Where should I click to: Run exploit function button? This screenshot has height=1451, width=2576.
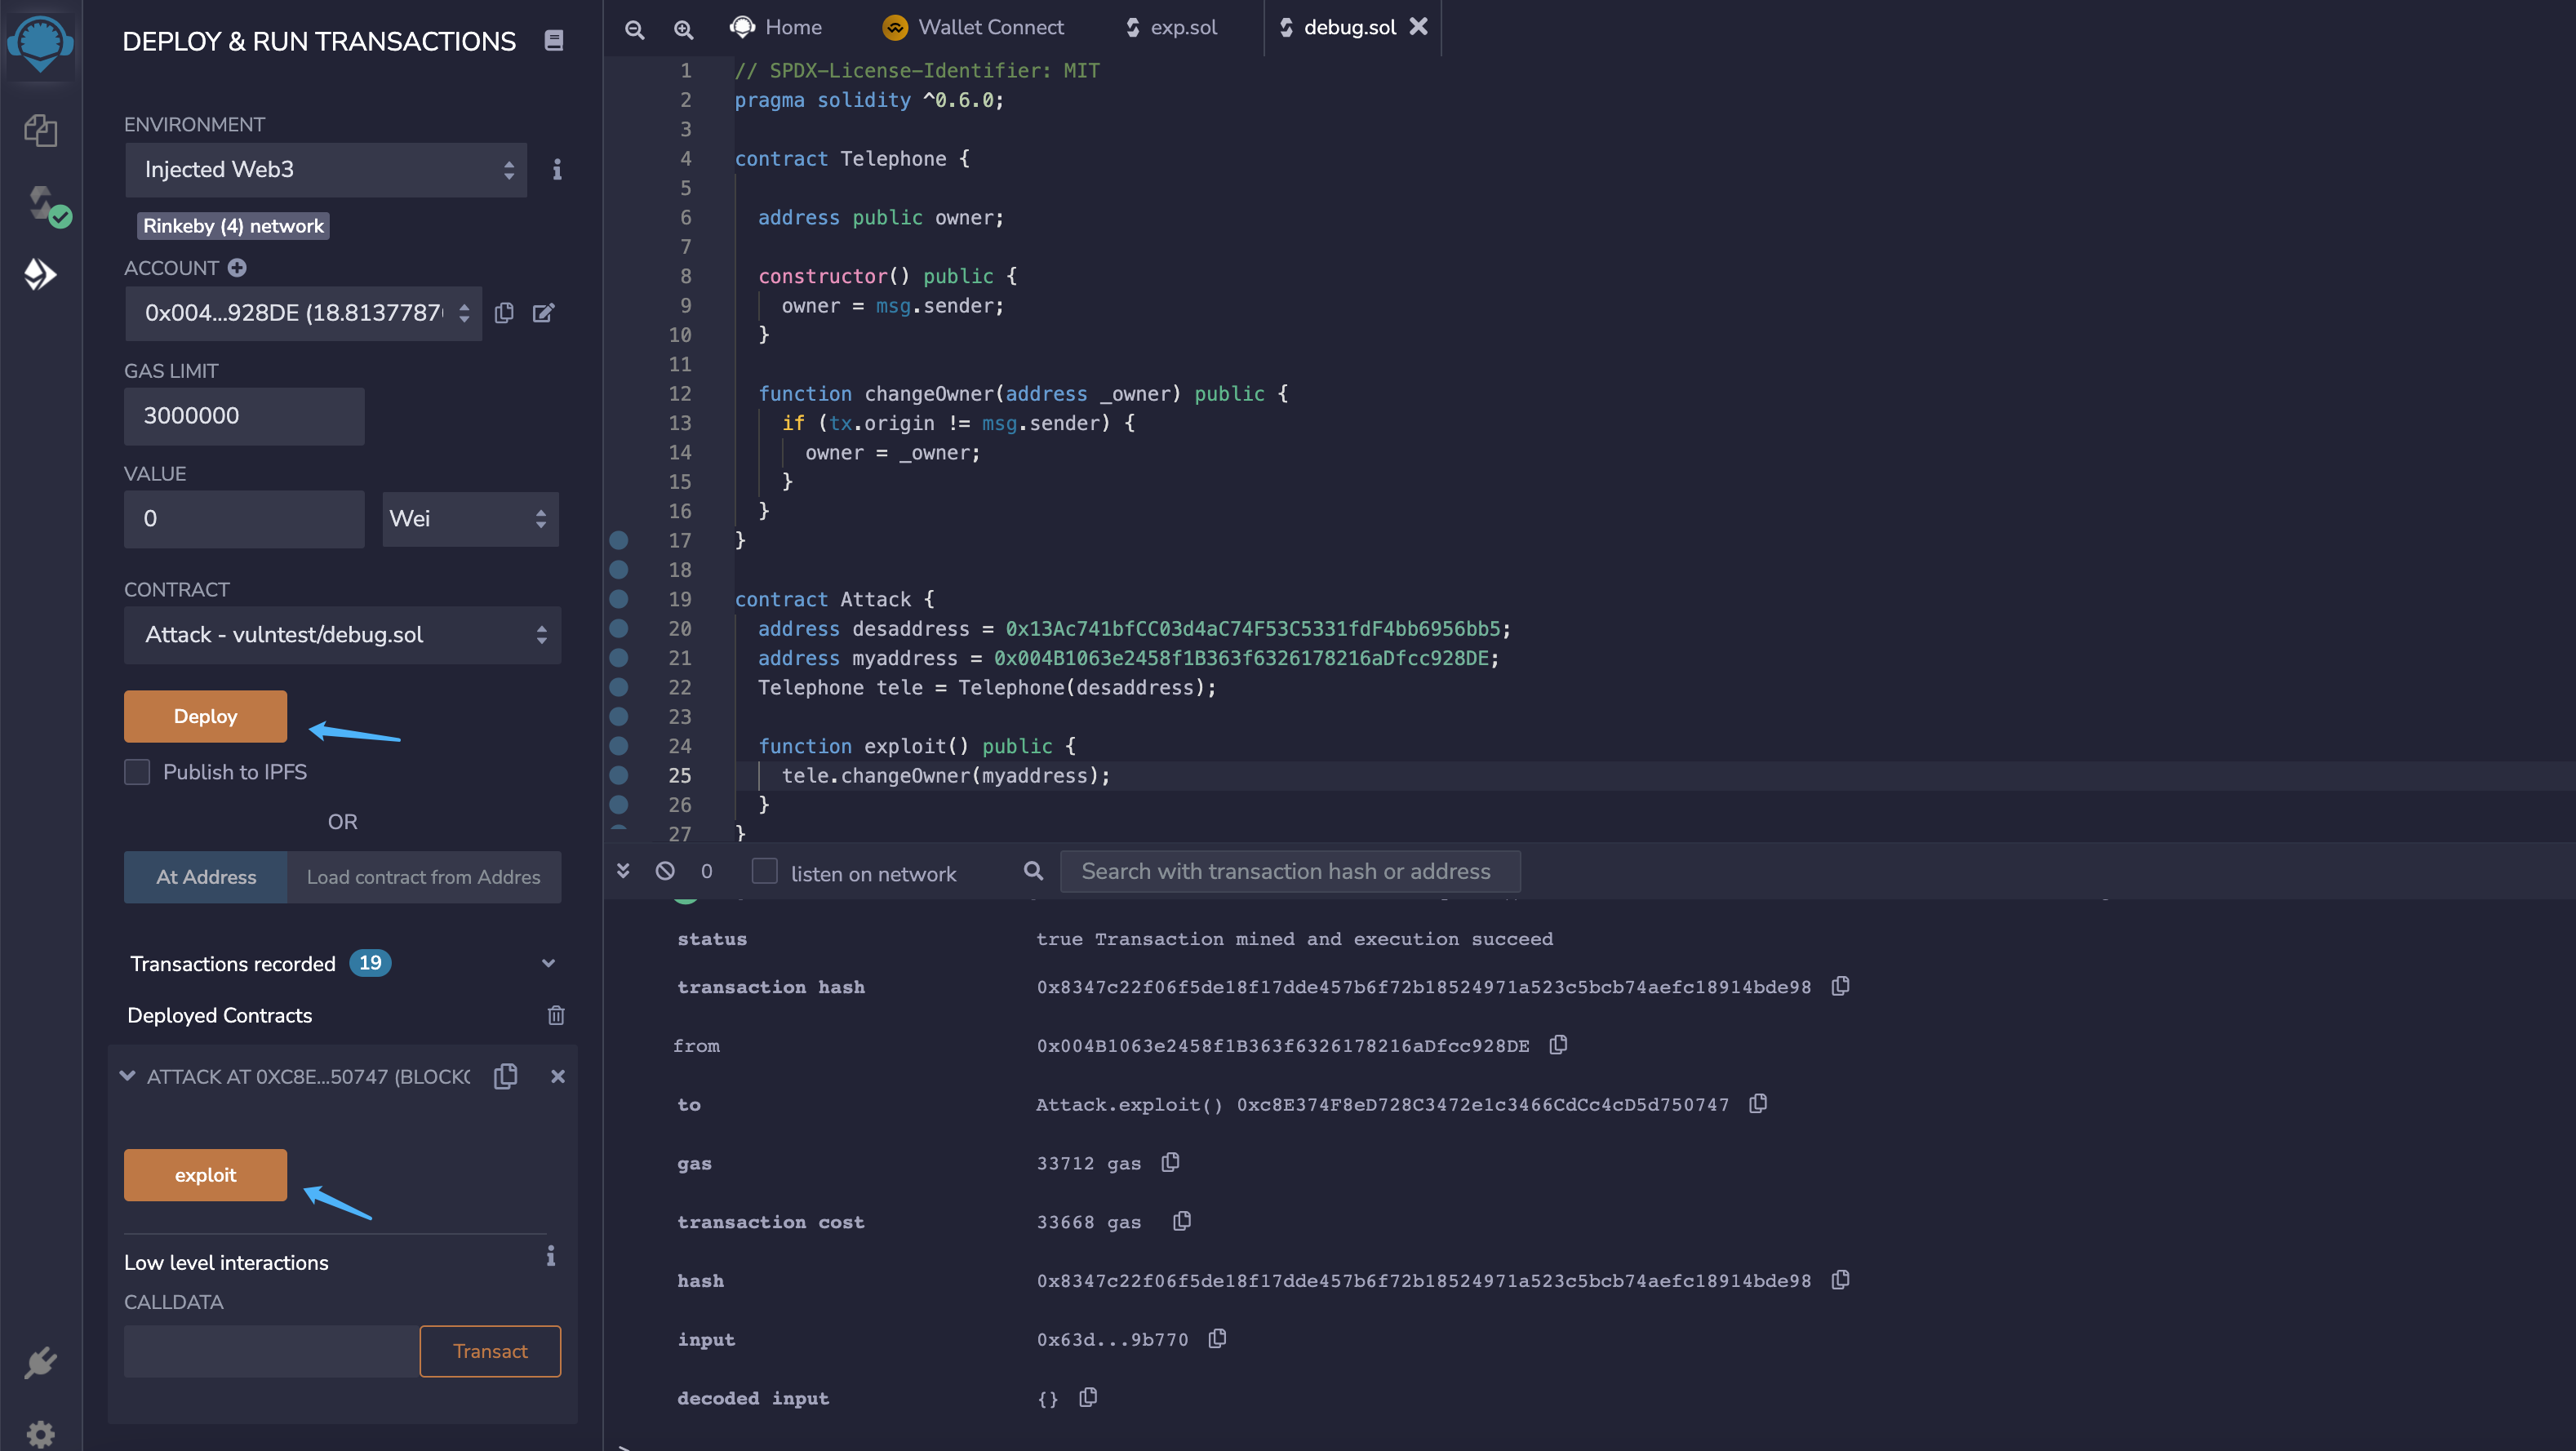205,1175
